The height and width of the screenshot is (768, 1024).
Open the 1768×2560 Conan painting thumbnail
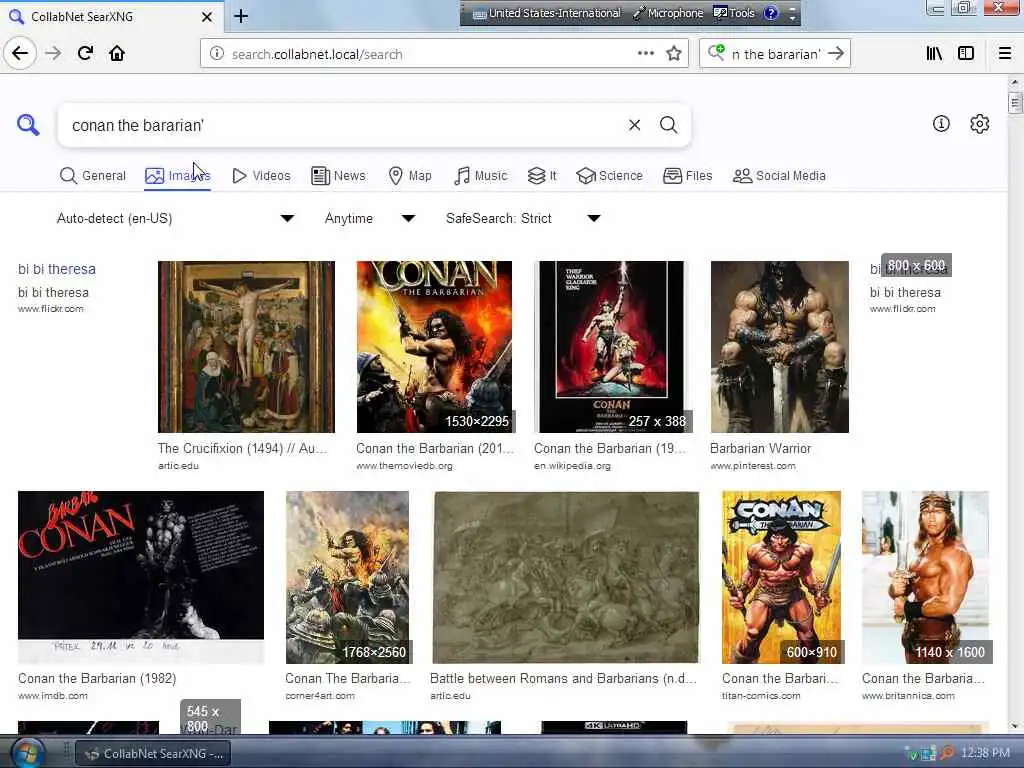tap(347, 577)
